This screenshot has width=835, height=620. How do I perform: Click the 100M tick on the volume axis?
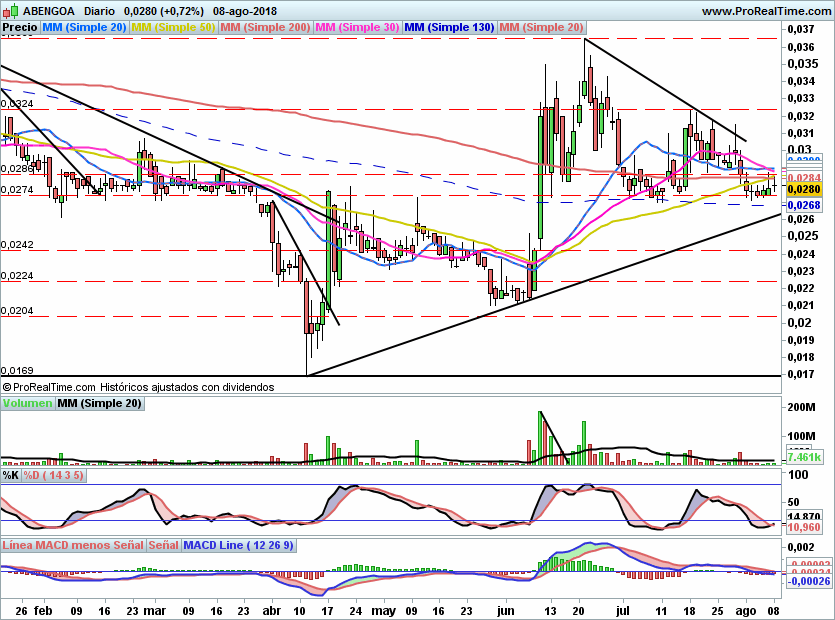(801, 436)
